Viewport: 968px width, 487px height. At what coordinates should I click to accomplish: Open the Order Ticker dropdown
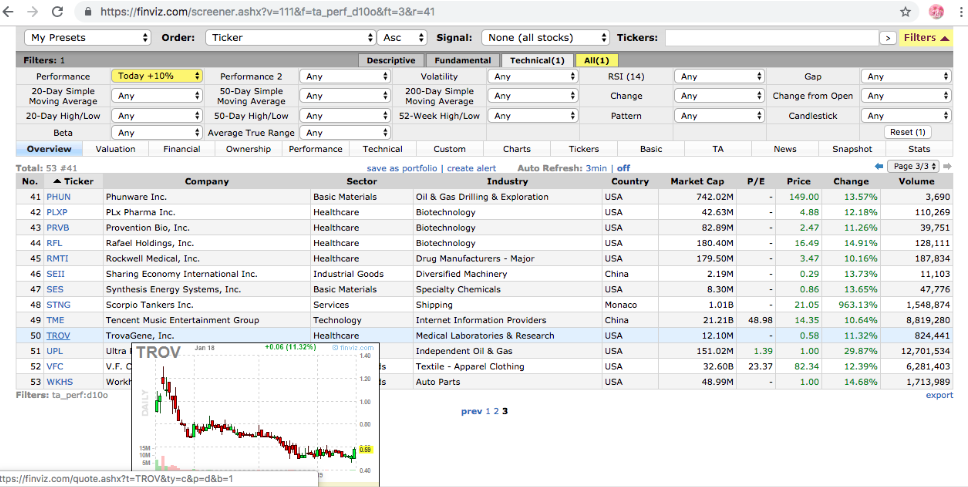(290, 38)
